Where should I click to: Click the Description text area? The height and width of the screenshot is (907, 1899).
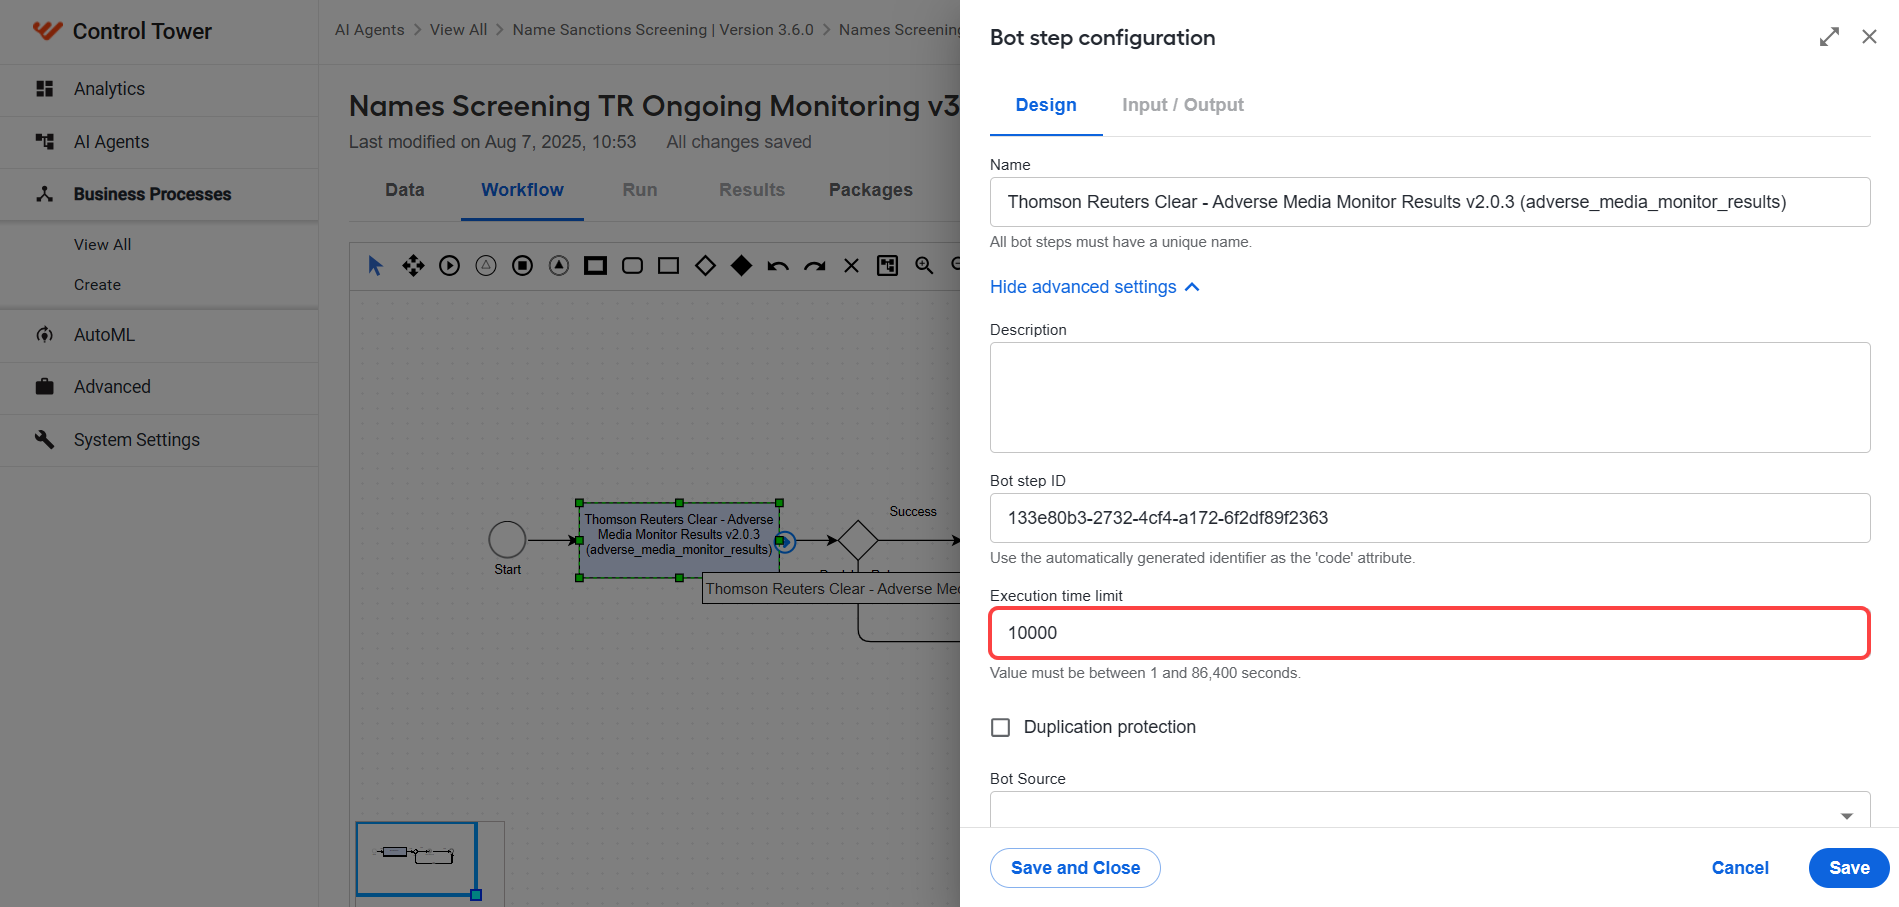[1430, 398]
